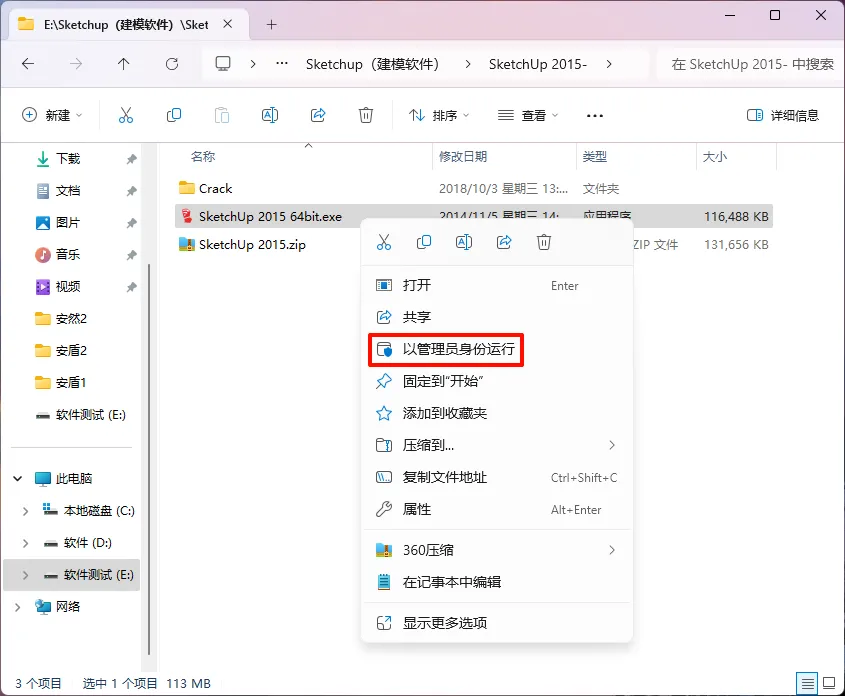Expand the 本地磁盘 (C:) tree node
The width and height of the screenshot is (845, 696).
(x=25, y=511)
